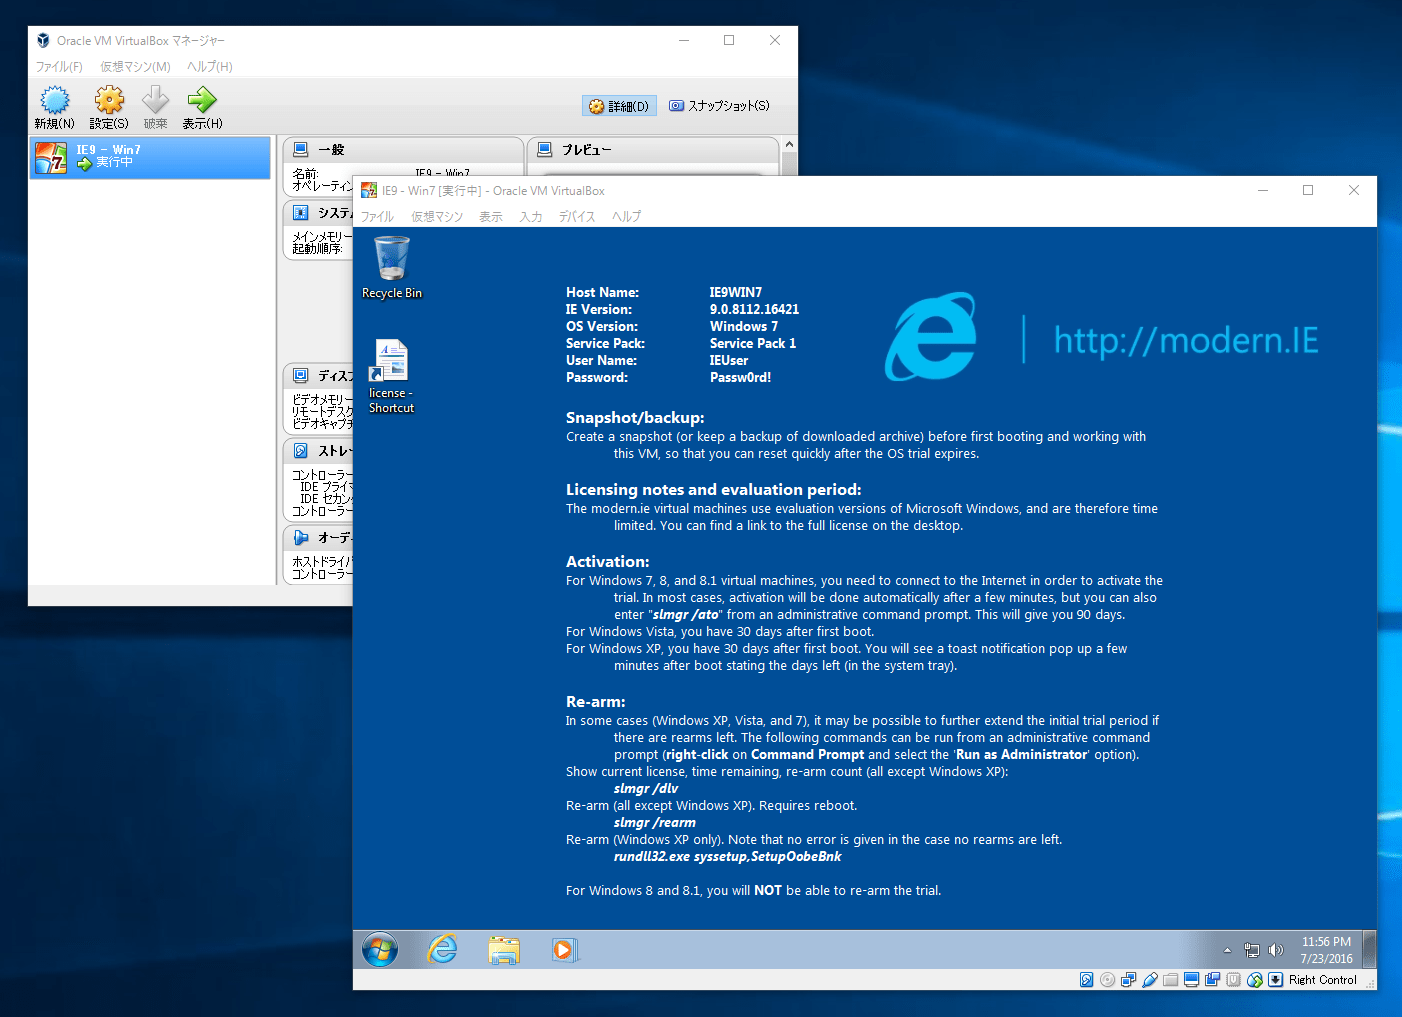This screenshot has height=1017, width=1402.
Task: Click the Manager details scrollbar up arrow
Action: point(789,145)
